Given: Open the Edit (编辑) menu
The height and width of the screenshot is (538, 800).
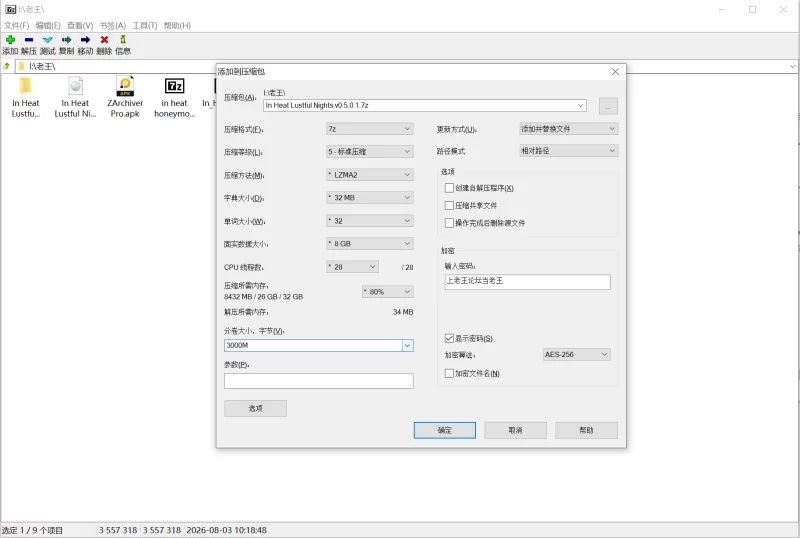Looking at the screenshot, I should [48, 26].
